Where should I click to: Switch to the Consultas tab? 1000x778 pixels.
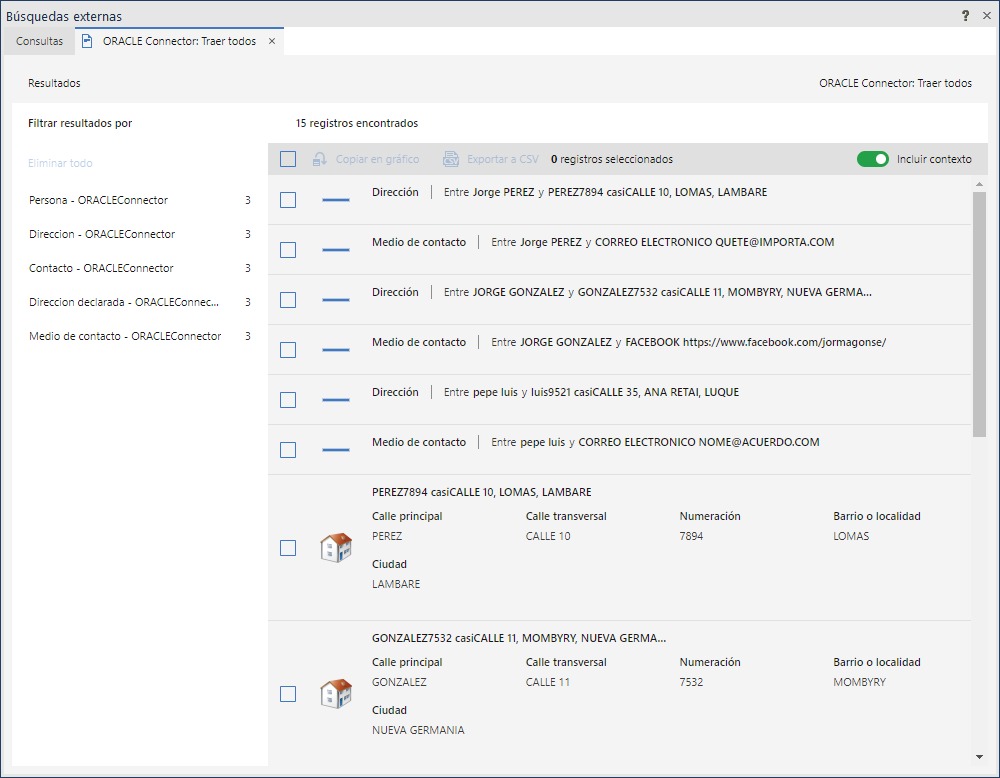38,42
